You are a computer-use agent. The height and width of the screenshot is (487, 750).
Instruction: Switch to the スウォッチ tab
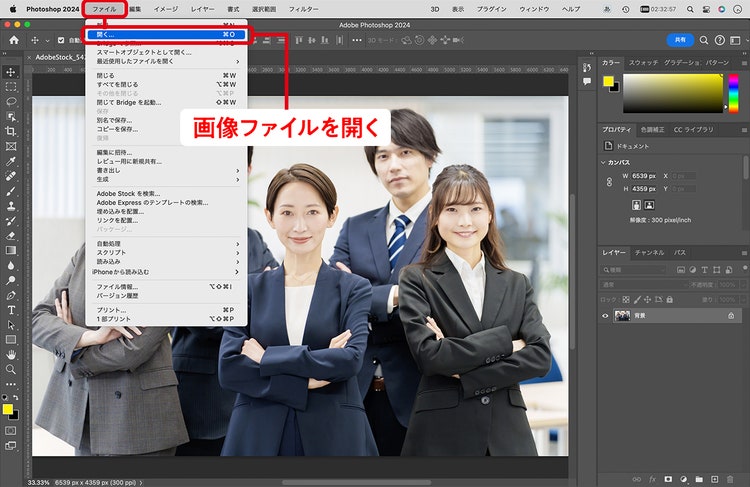coord(643,63)
